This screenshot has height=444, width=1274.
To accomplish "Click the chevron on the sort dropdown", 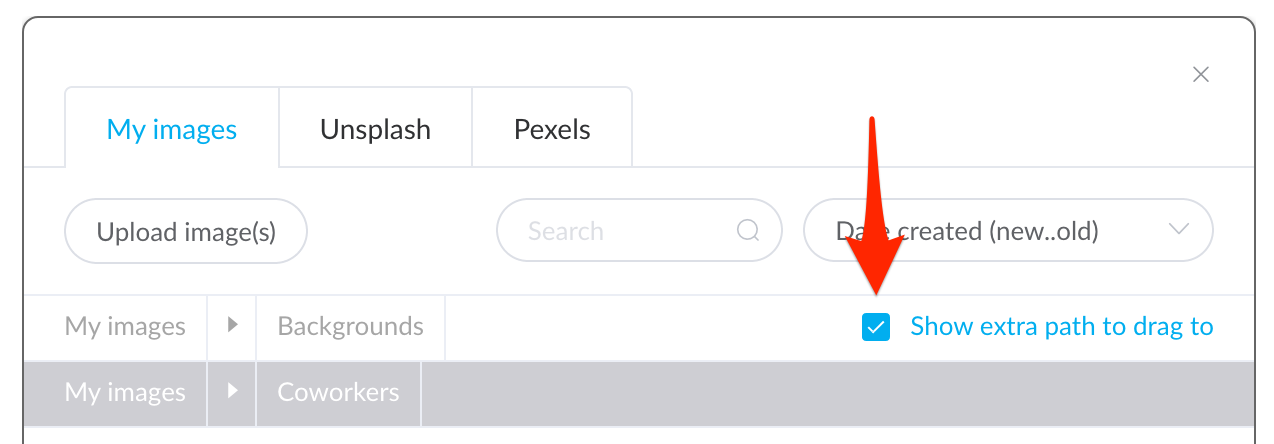I will (1179, 229).
